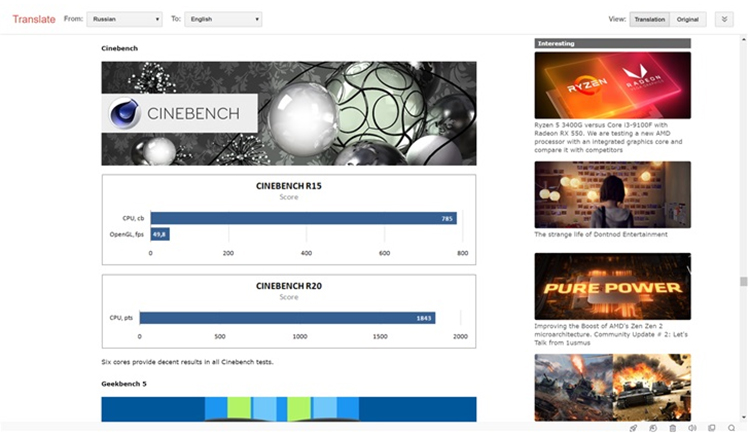Click the Cinebench section heading
Screen dimensions: 750x434
click(120, 48)
